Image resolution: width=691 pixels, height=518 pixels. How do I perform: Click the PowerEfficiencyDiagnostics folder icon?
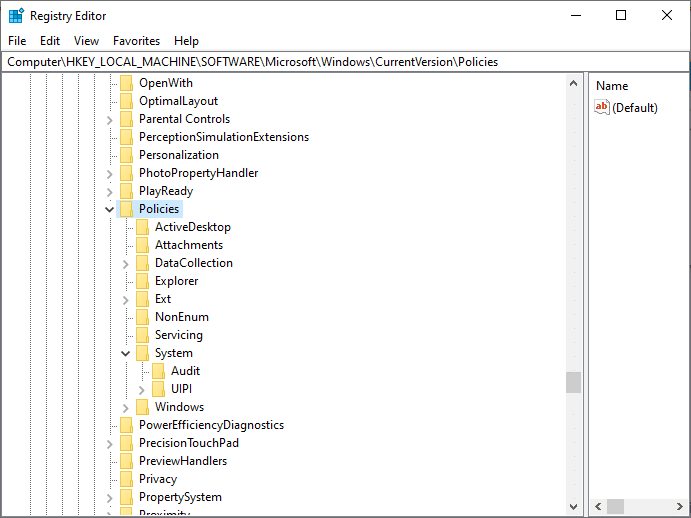[x=126, y=425]
